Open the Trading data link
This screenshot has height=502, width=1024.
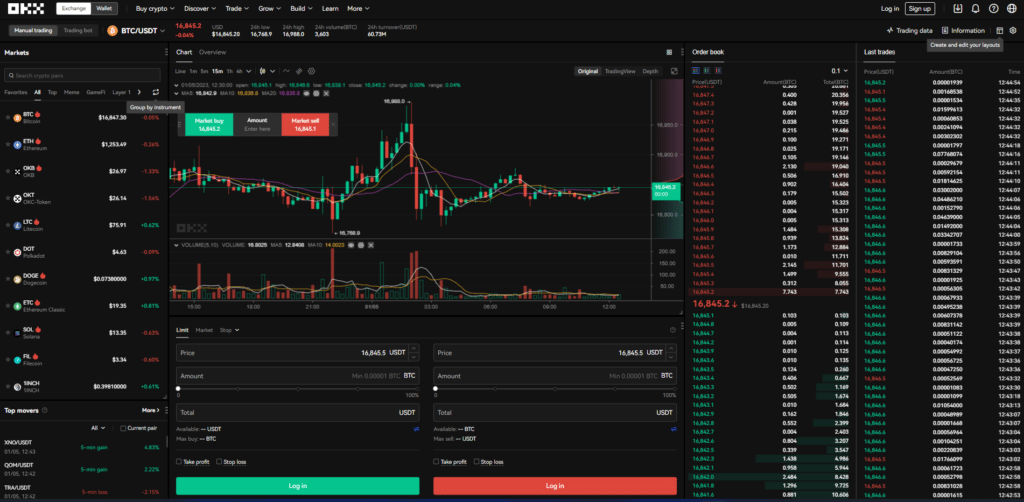[908, 30]
